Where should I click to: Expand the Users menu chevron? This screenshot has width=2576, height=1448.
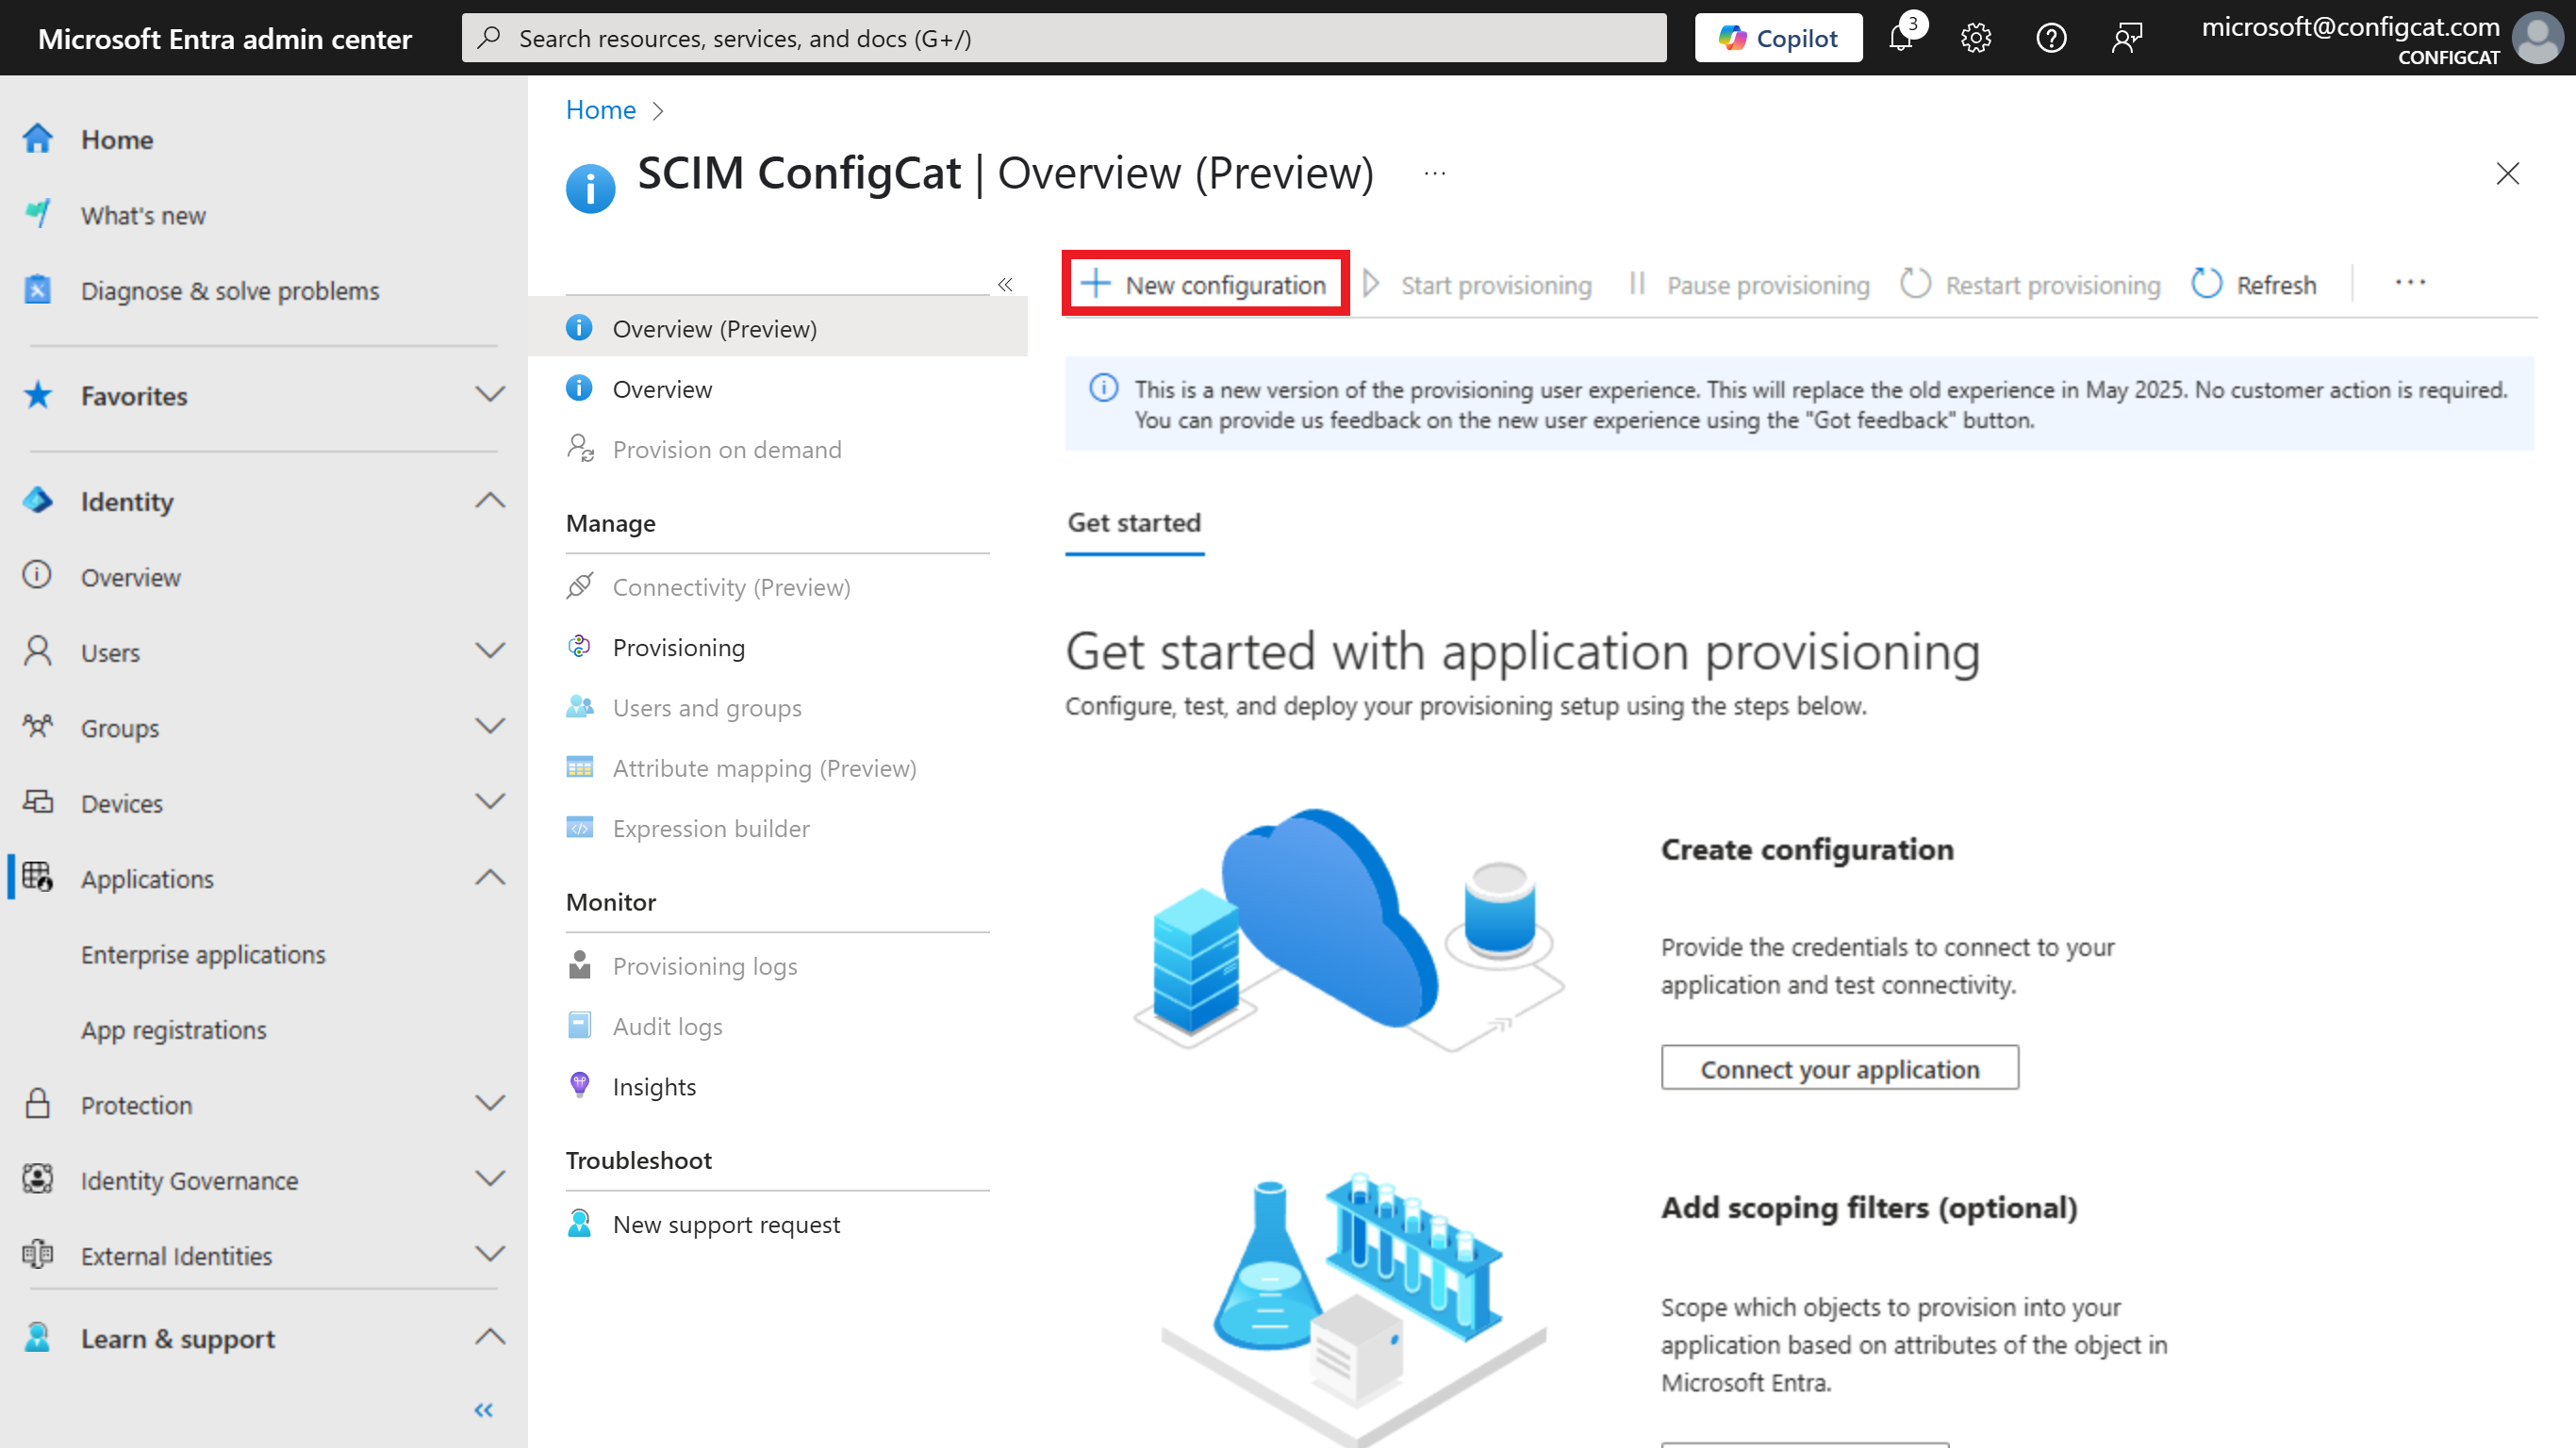pyautogui.click(x=490, y=651)
